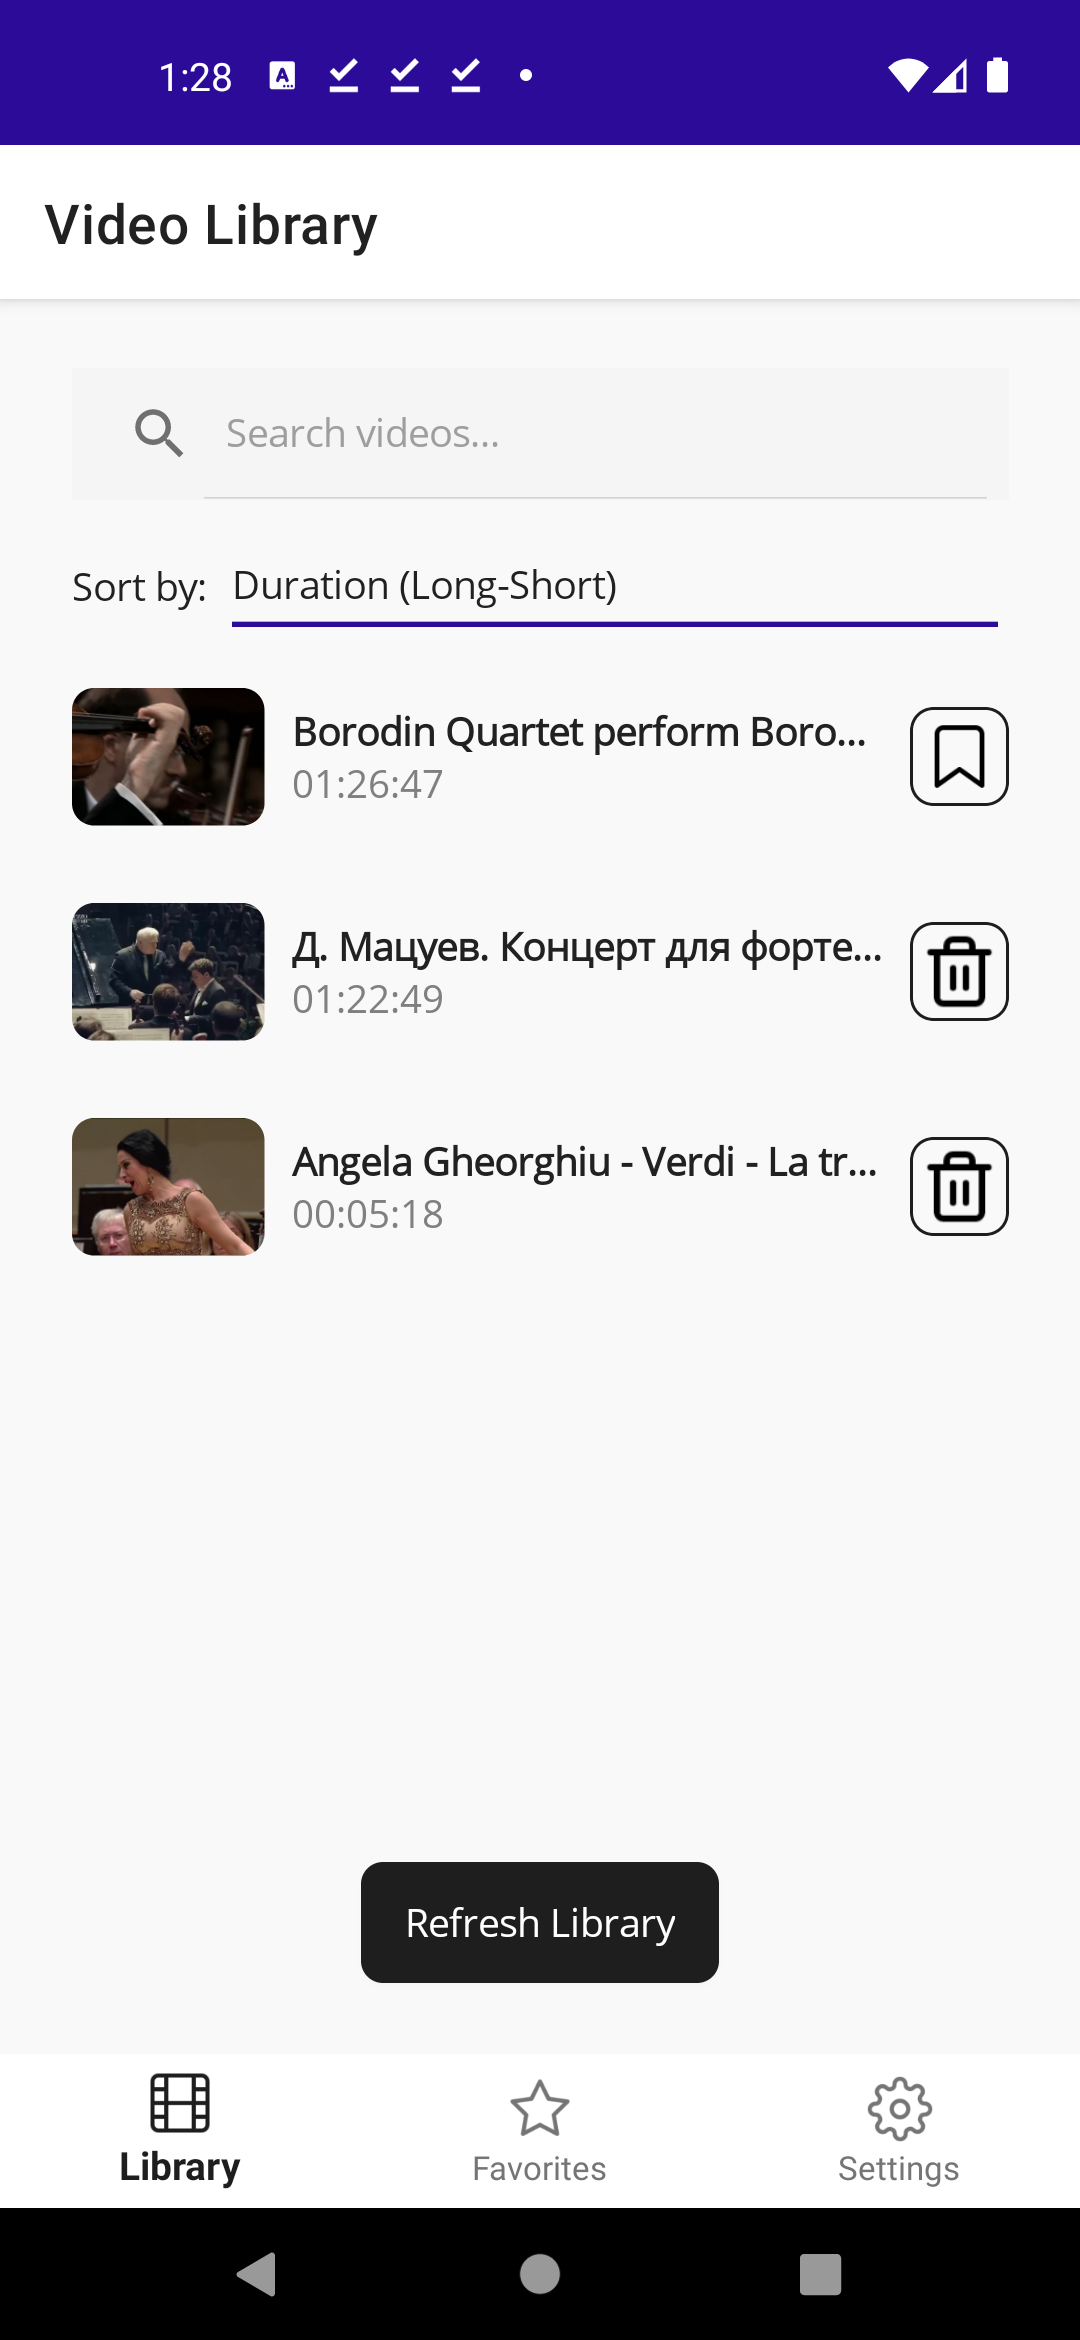Screen dimensions: 1080x2340
Task: Open the Мацуев concert thumbnail
Action: [168, 972]
